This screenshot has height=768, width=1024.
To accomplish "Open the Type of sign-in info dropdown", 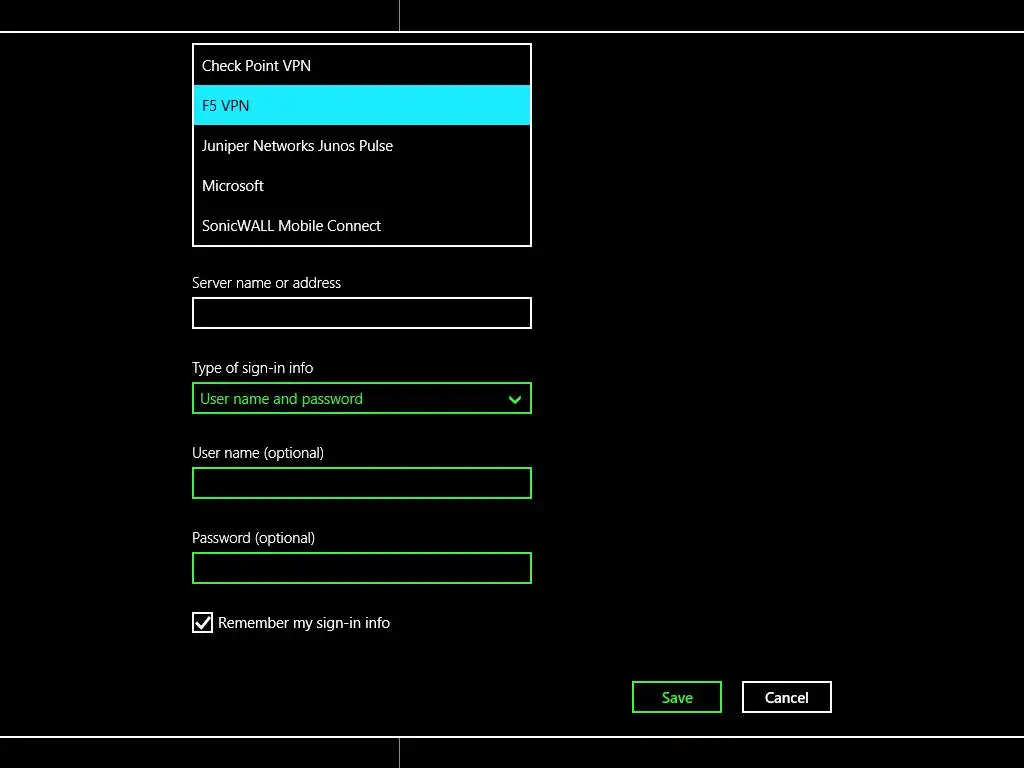I will (x=362, y=398).
